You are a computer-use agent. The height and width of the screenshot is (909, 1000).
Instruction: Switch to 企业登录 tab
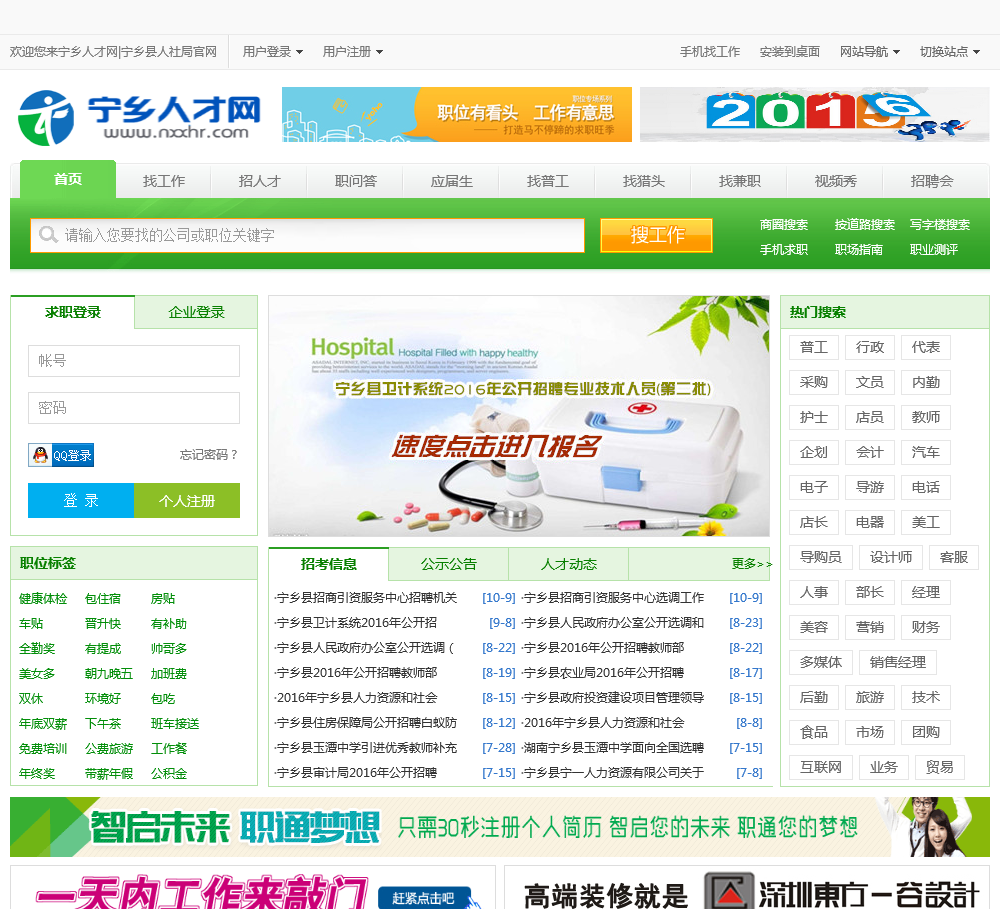click(196, 312)
